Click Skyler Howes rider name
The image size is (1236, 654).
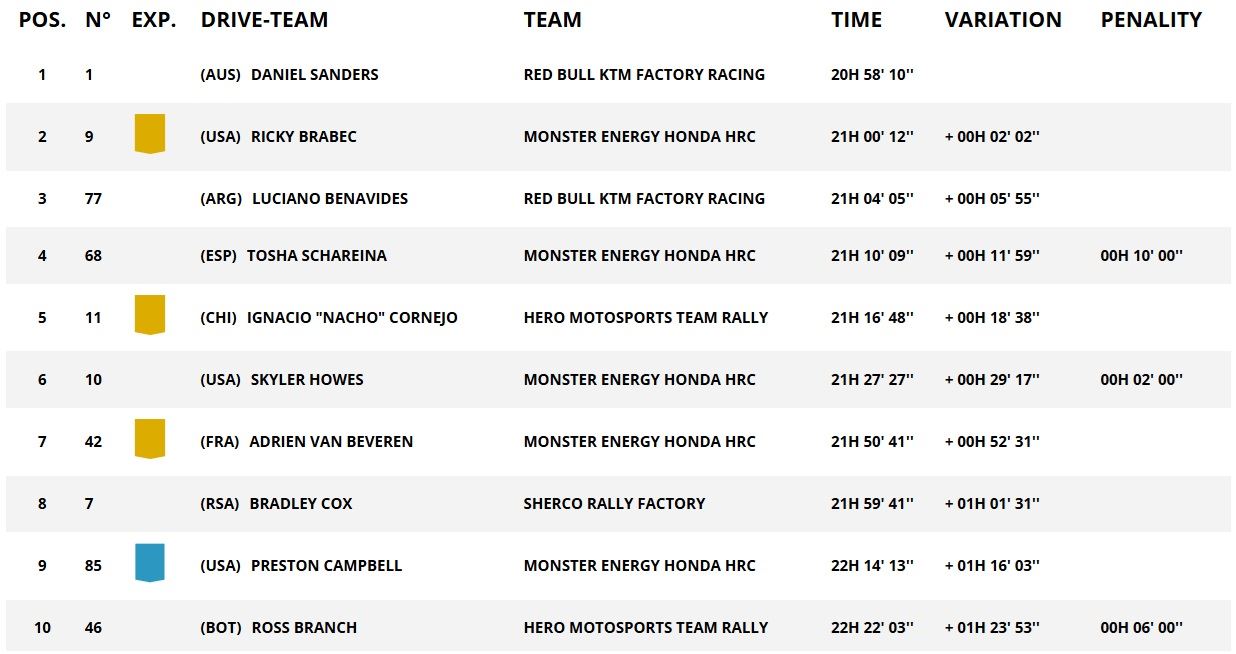point(306,380)
